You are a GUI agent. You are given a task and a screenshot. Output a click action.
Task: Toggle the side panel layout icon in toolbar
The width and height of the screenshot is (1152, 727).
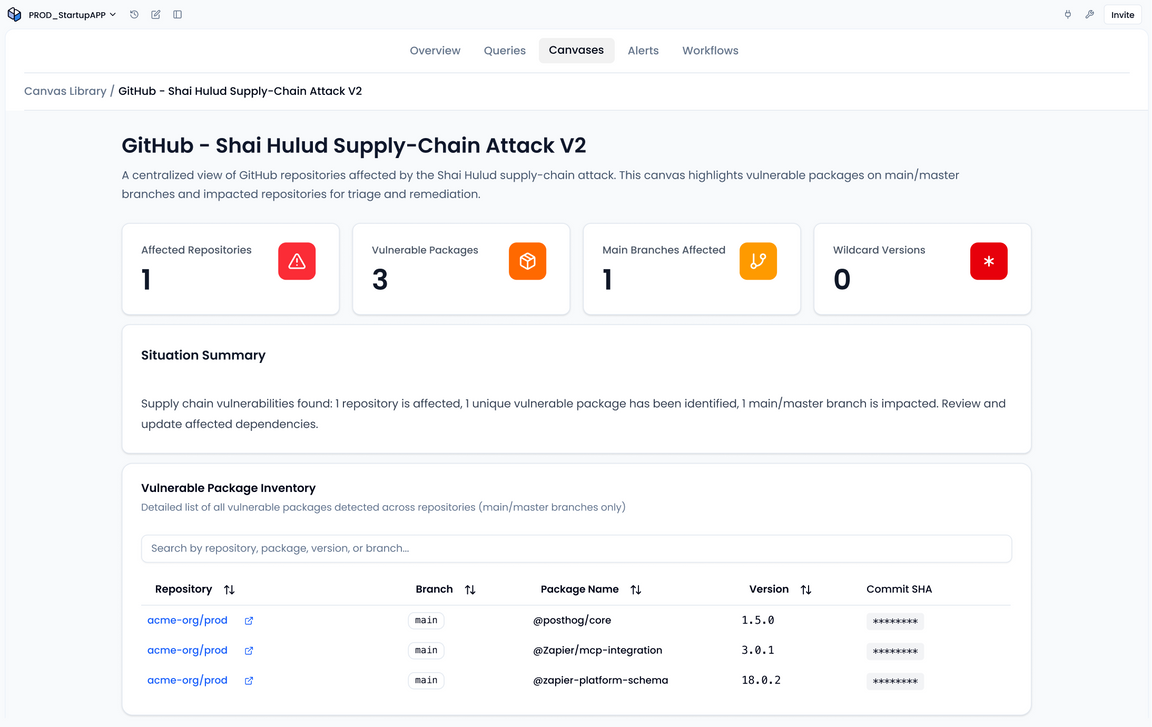[x=177, y=14]
